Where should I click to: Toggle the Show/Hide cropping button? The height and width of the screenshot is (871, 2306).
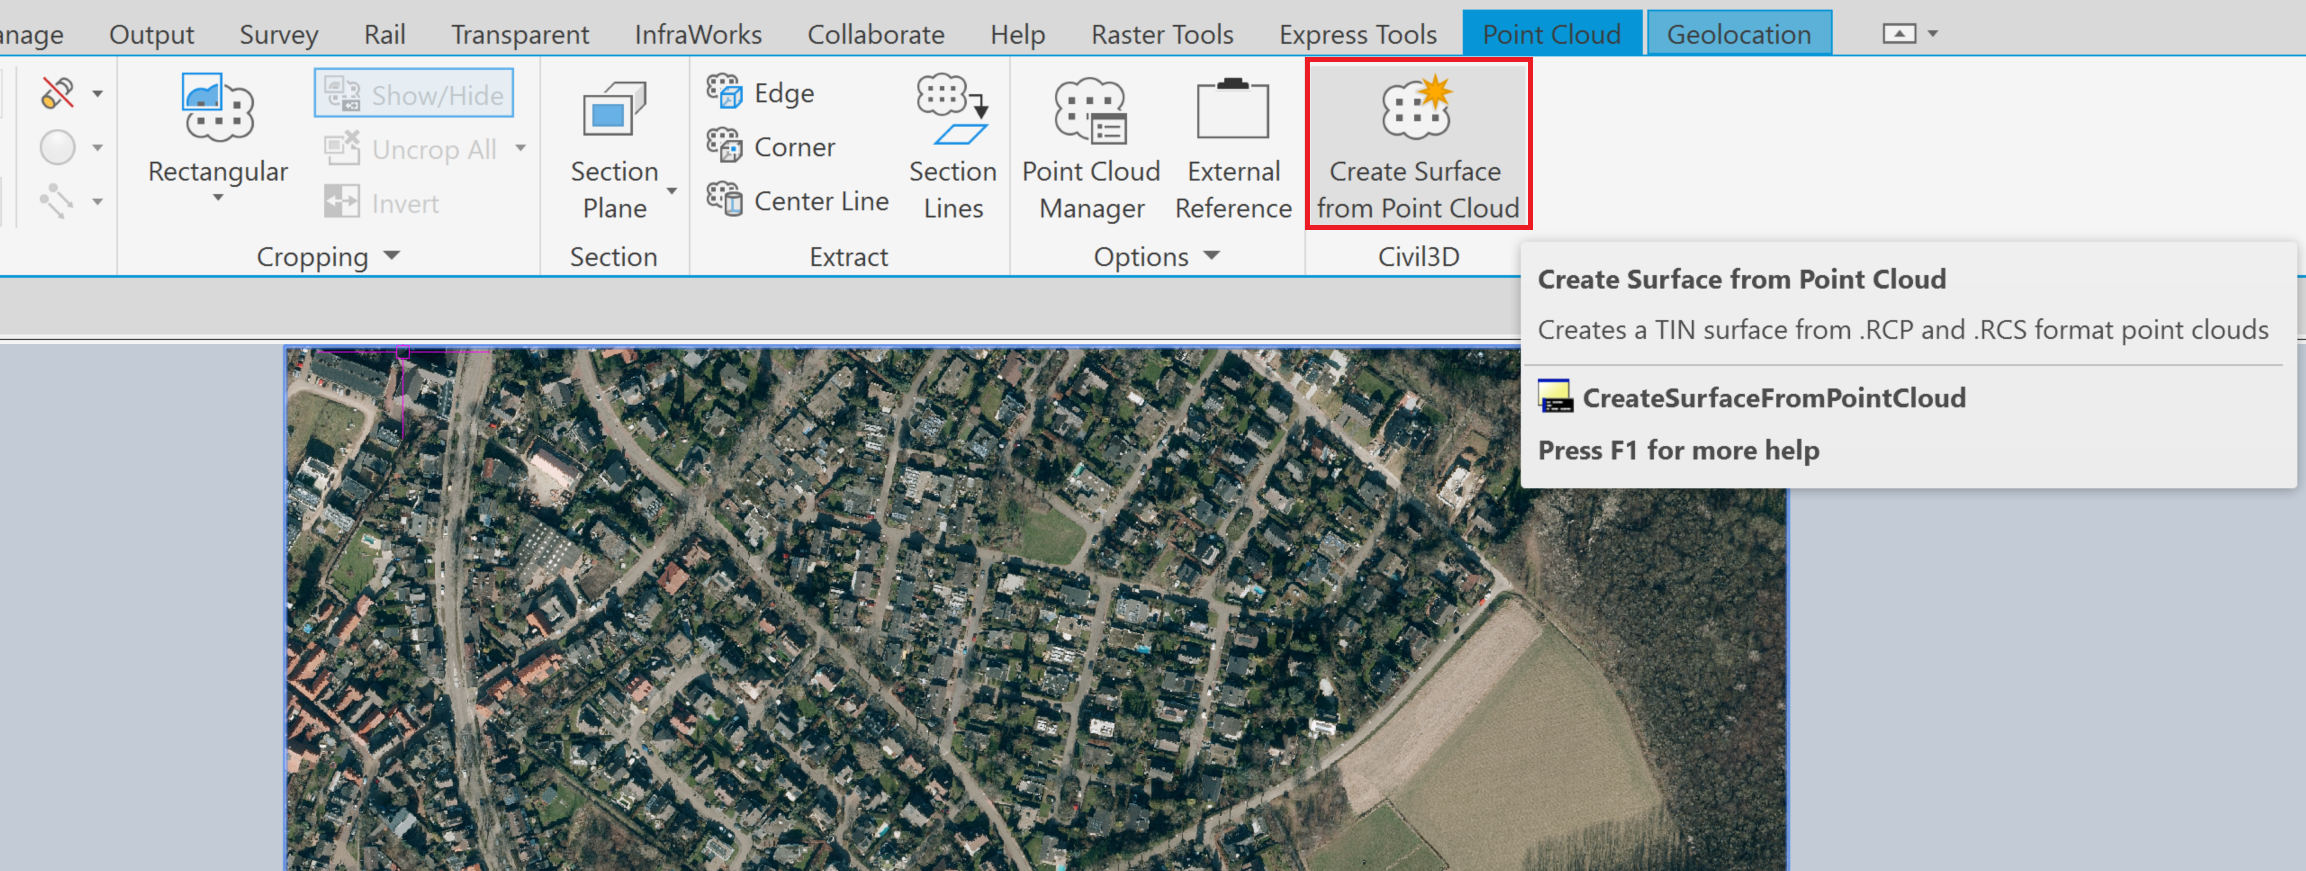pos(414,94)
